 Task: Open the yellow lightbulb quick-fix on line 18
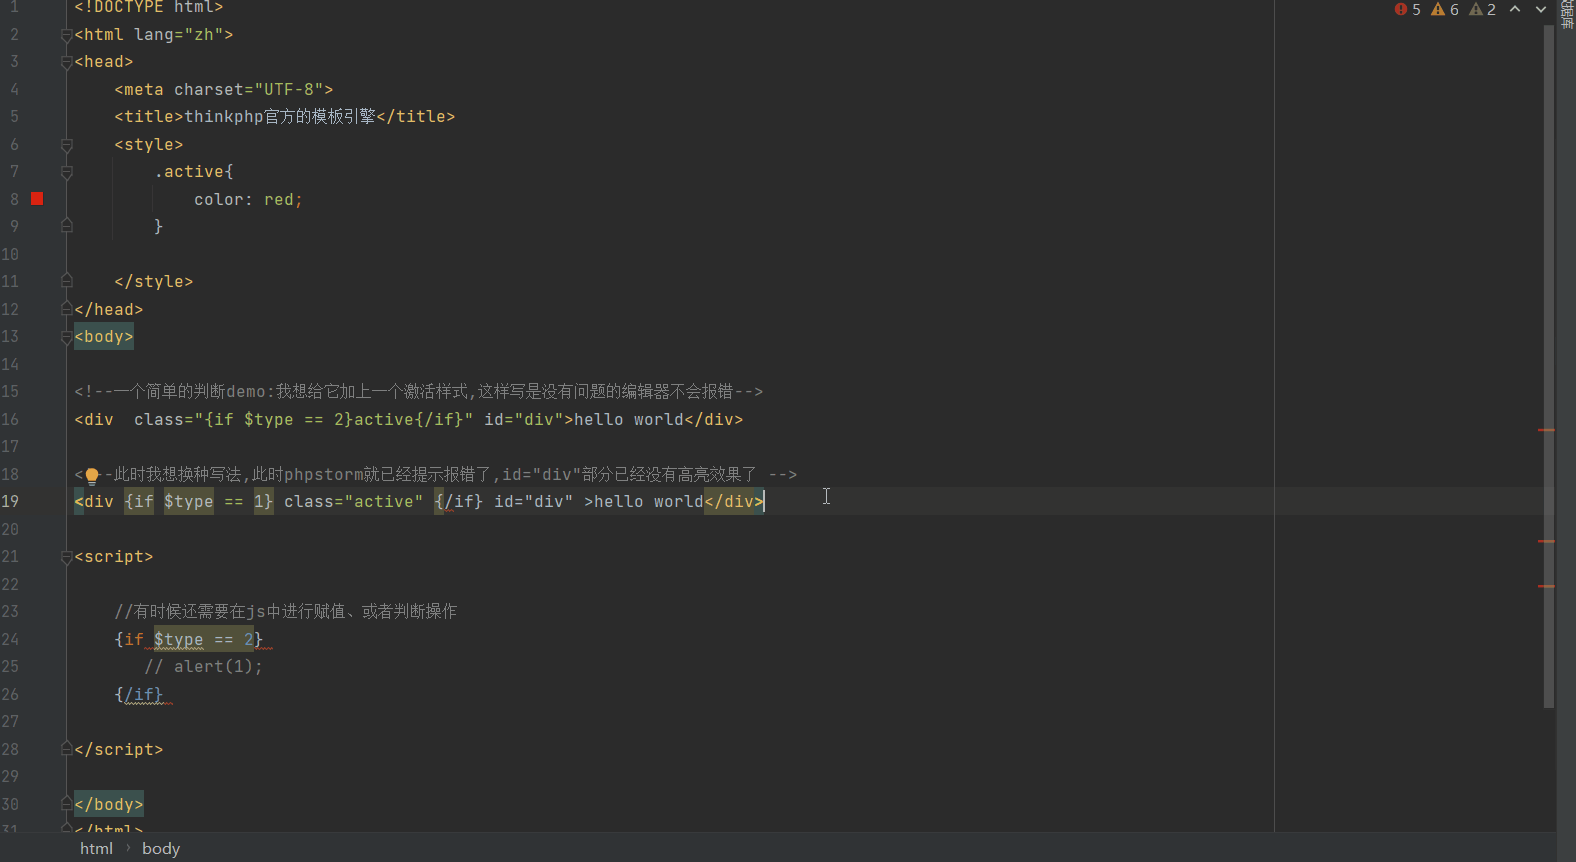92,475
